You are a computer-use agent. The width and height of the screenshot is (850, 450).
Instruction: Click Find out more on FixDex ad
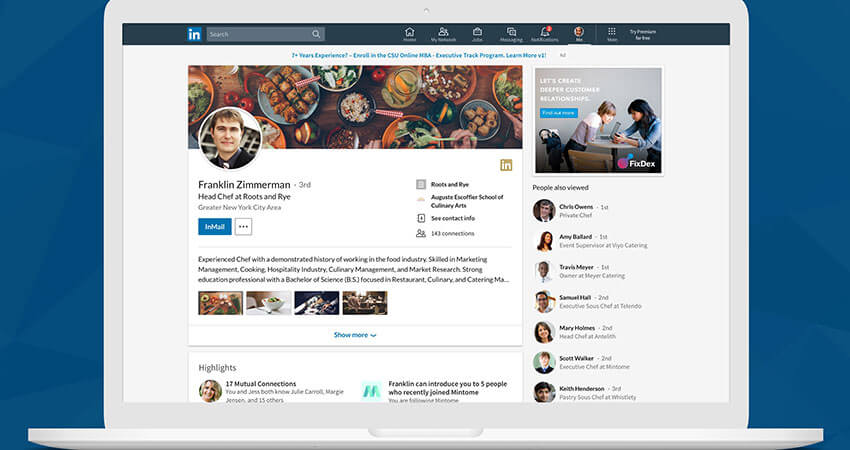pyautogui.click(x=558, y=113)
